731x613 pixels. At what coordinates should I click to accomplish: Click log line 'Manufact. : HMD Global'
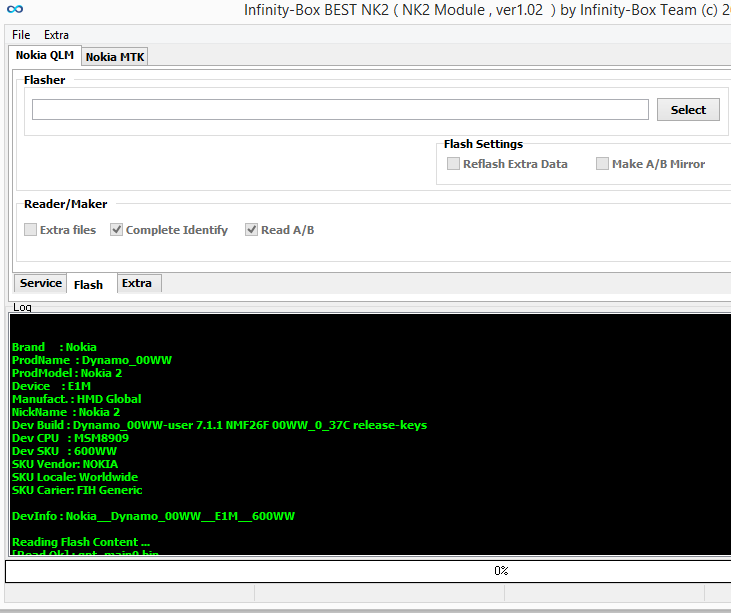(76, 399)
